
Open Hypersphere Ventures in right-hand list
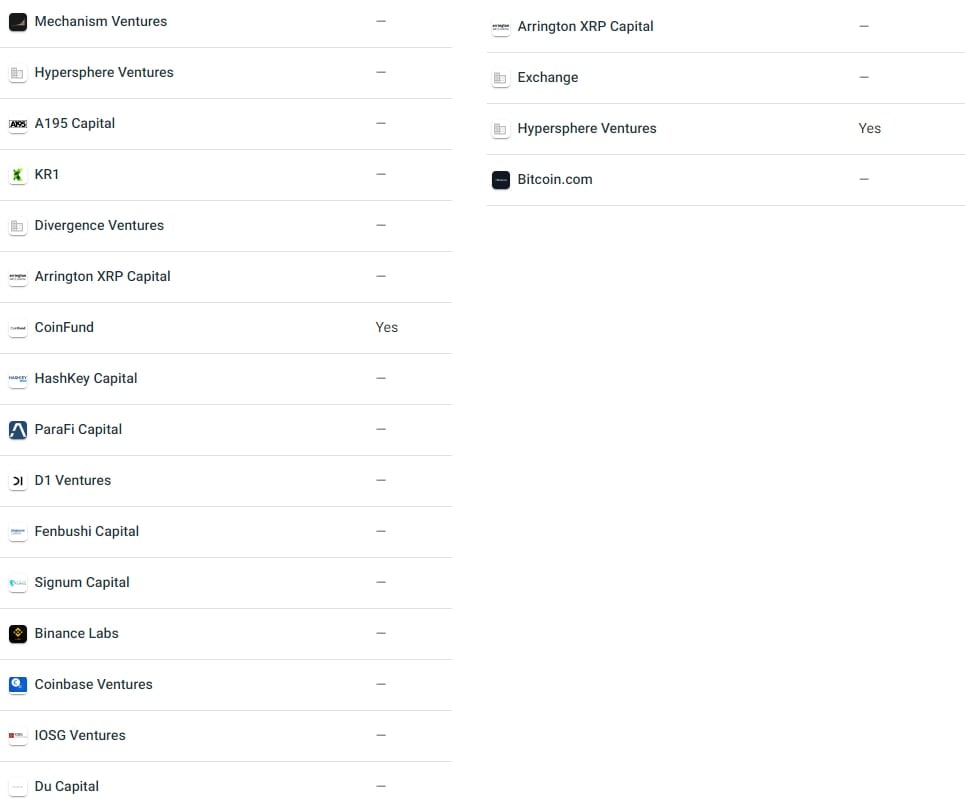click(x=587, y=129)
